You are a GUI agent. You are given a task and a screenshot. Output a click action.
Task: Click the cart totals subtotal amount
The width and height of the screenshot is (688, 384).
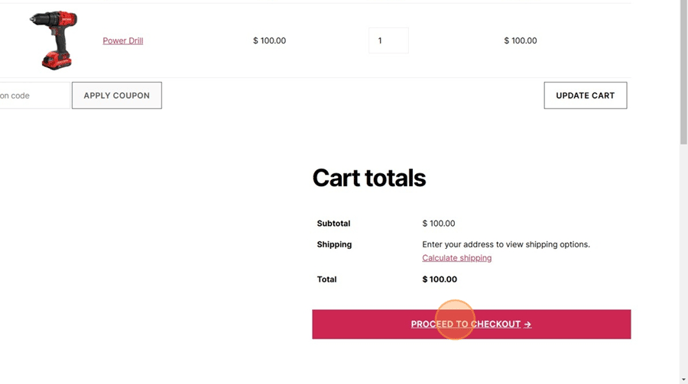pos(439,223)
